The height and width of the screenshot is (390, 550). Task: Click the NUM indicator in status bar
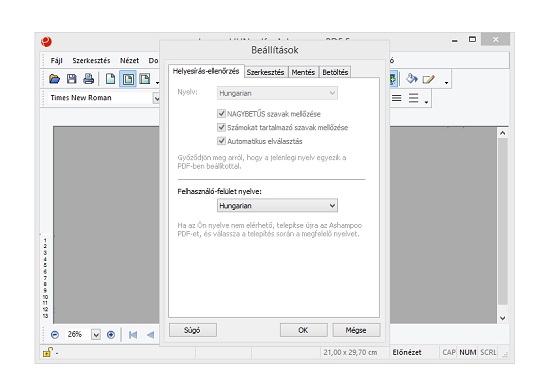[468, 352]
